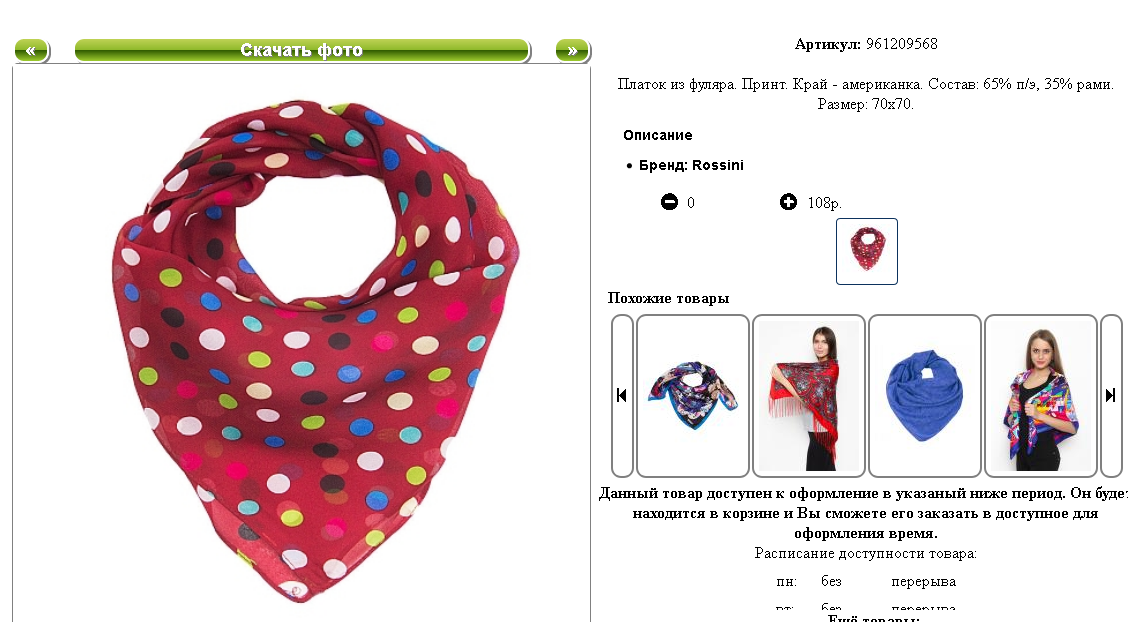Click the quantity value 0 field

coord(691,203)
